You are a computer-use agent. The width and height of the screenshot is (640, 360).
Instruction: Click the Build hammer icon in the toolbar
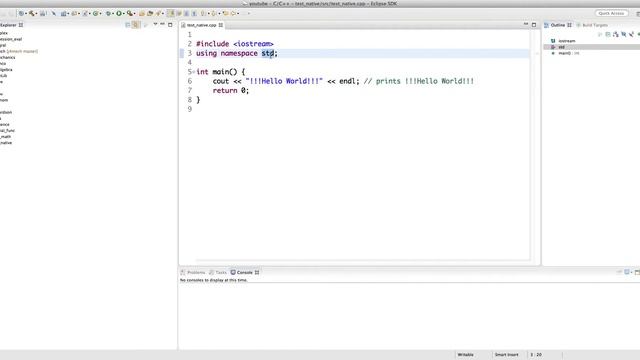coord(32,13)
